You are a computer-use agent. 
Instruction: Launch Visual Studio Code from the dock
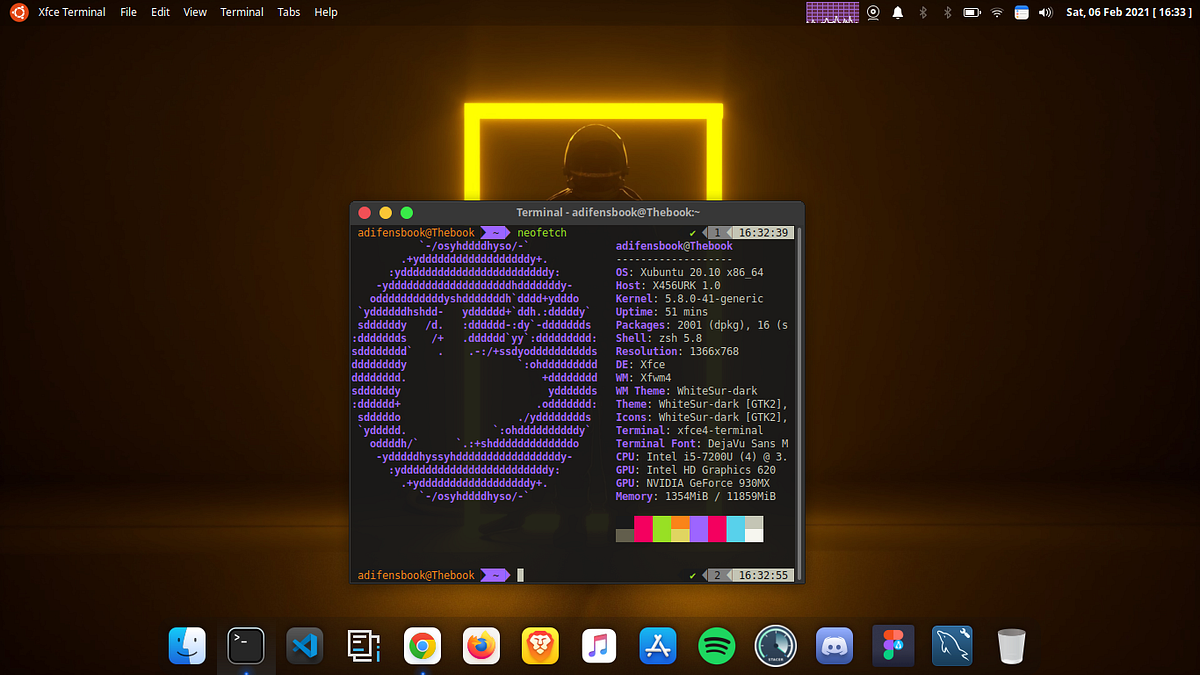[x=305, y=646]
